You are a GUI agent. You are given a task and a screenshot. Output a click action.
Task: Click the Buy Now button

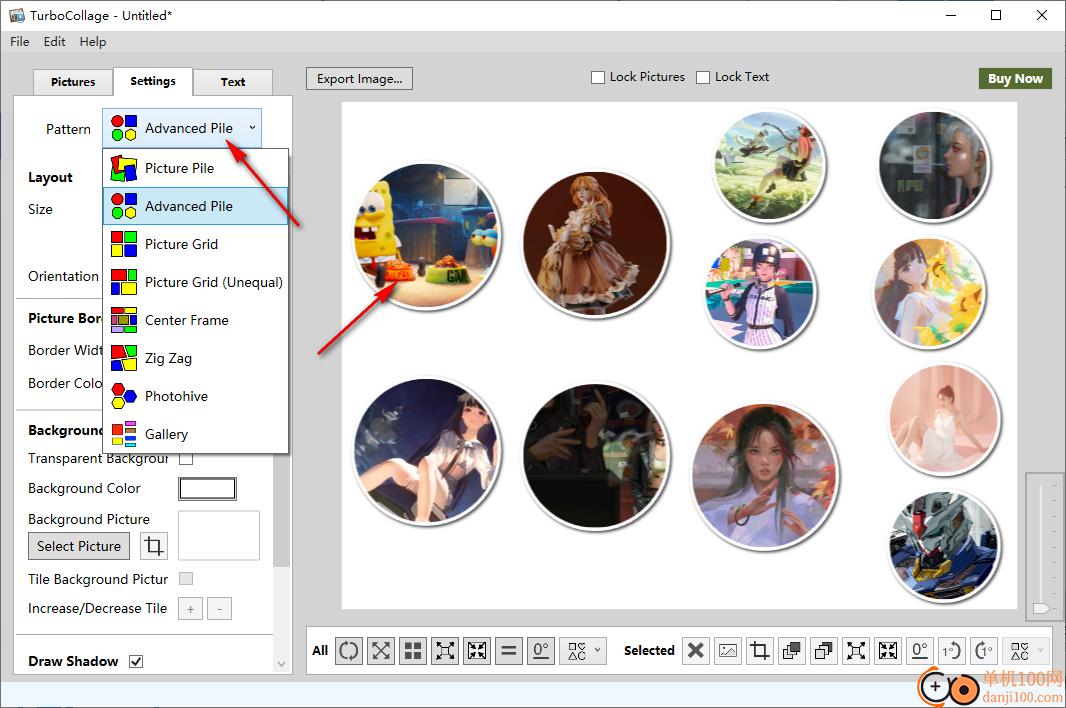[1015, 78]
